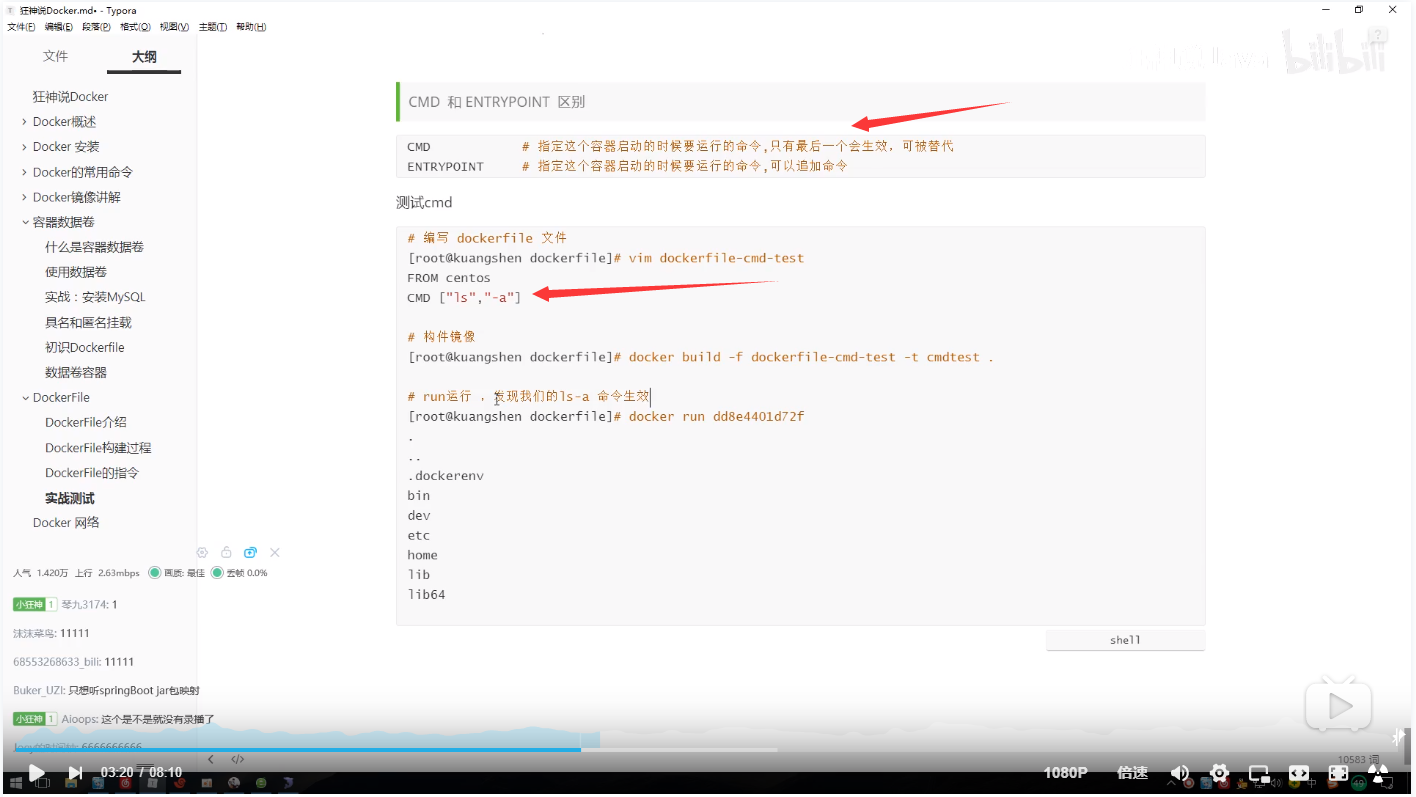Select outline heading 狂神说Docker
This screenshot has width=1416, height=797.
click(70, 97)
